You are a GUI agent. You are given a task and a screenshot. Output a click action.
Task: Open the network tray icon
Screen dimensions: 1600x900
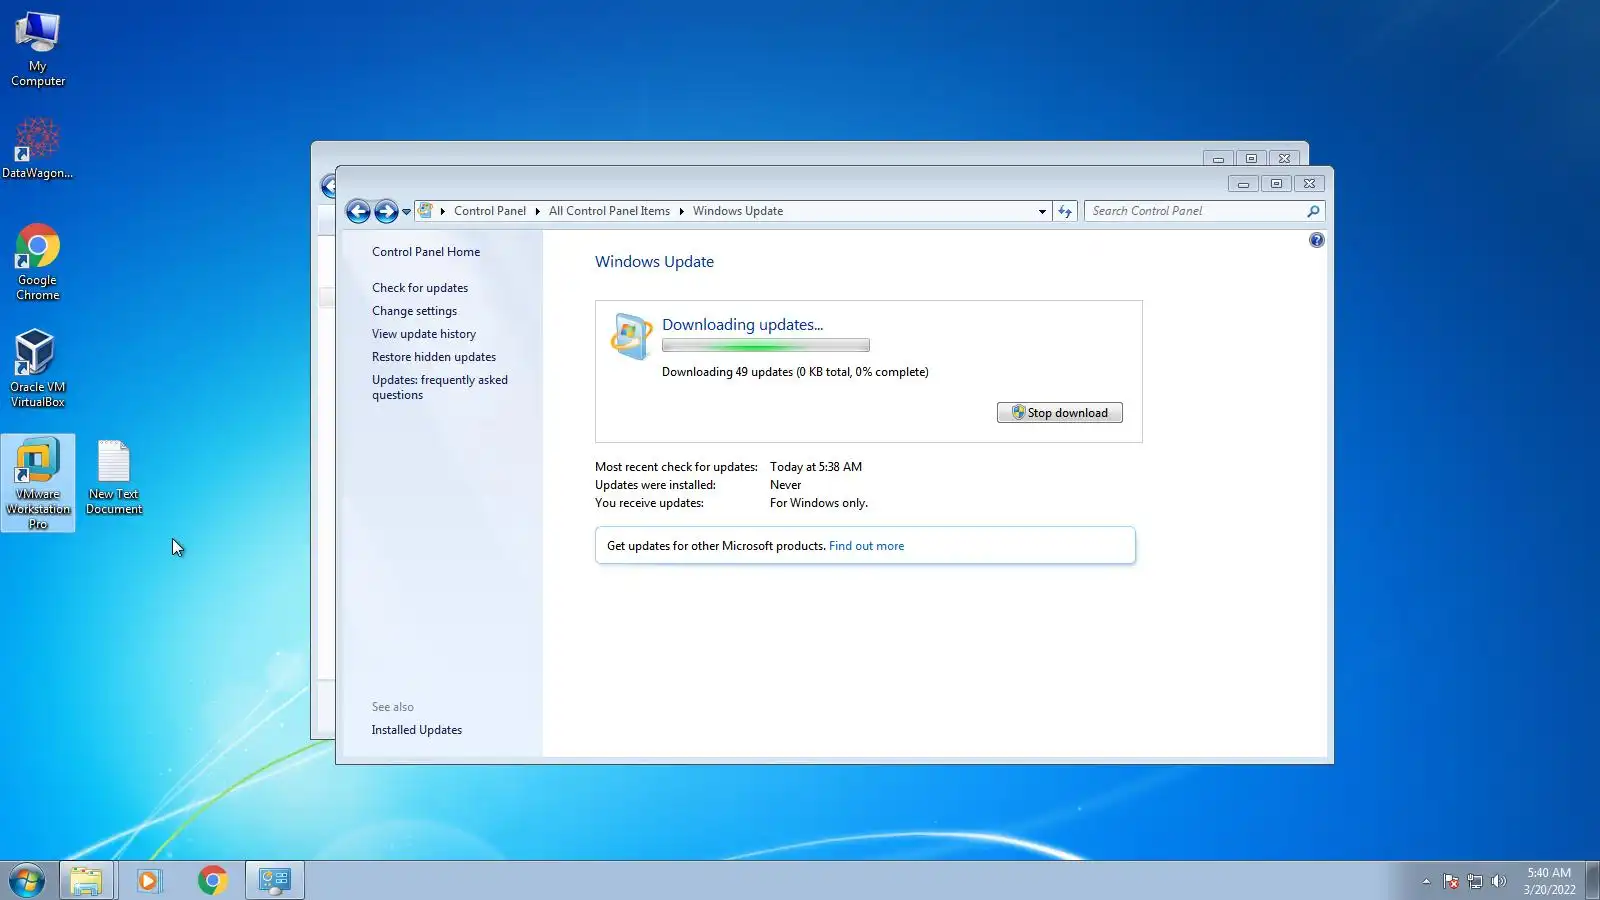click(1475, 881)
